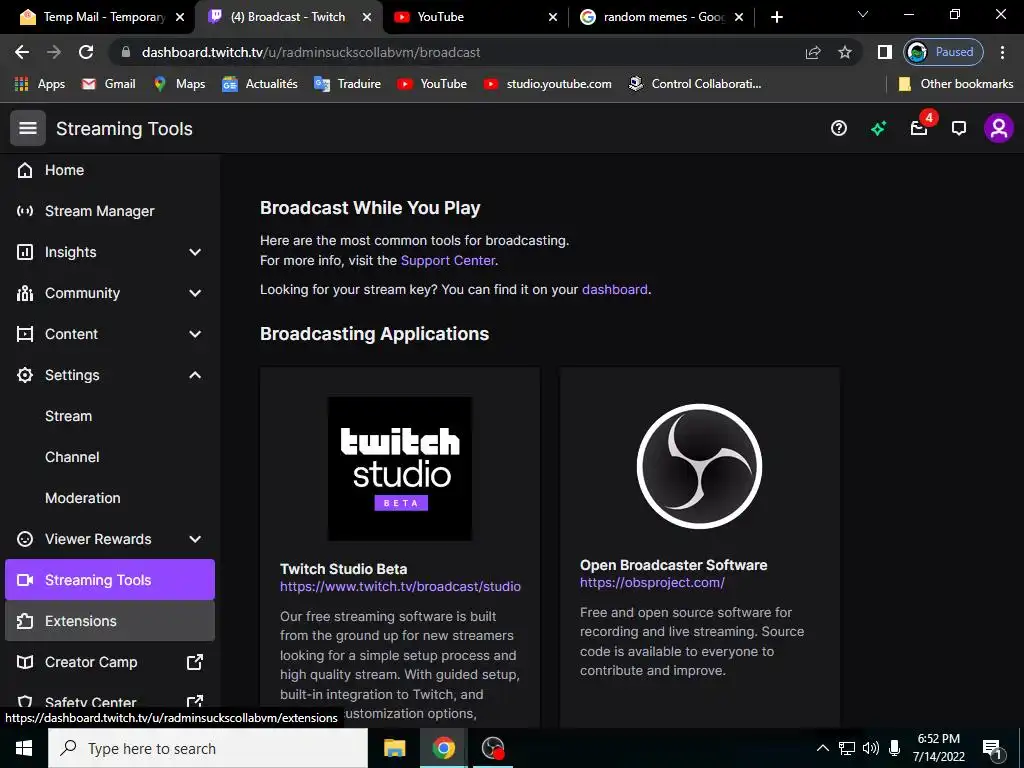The image size is (1024, 768).
Task: Open the Gmail bookmark
Action: click(108, 84)
